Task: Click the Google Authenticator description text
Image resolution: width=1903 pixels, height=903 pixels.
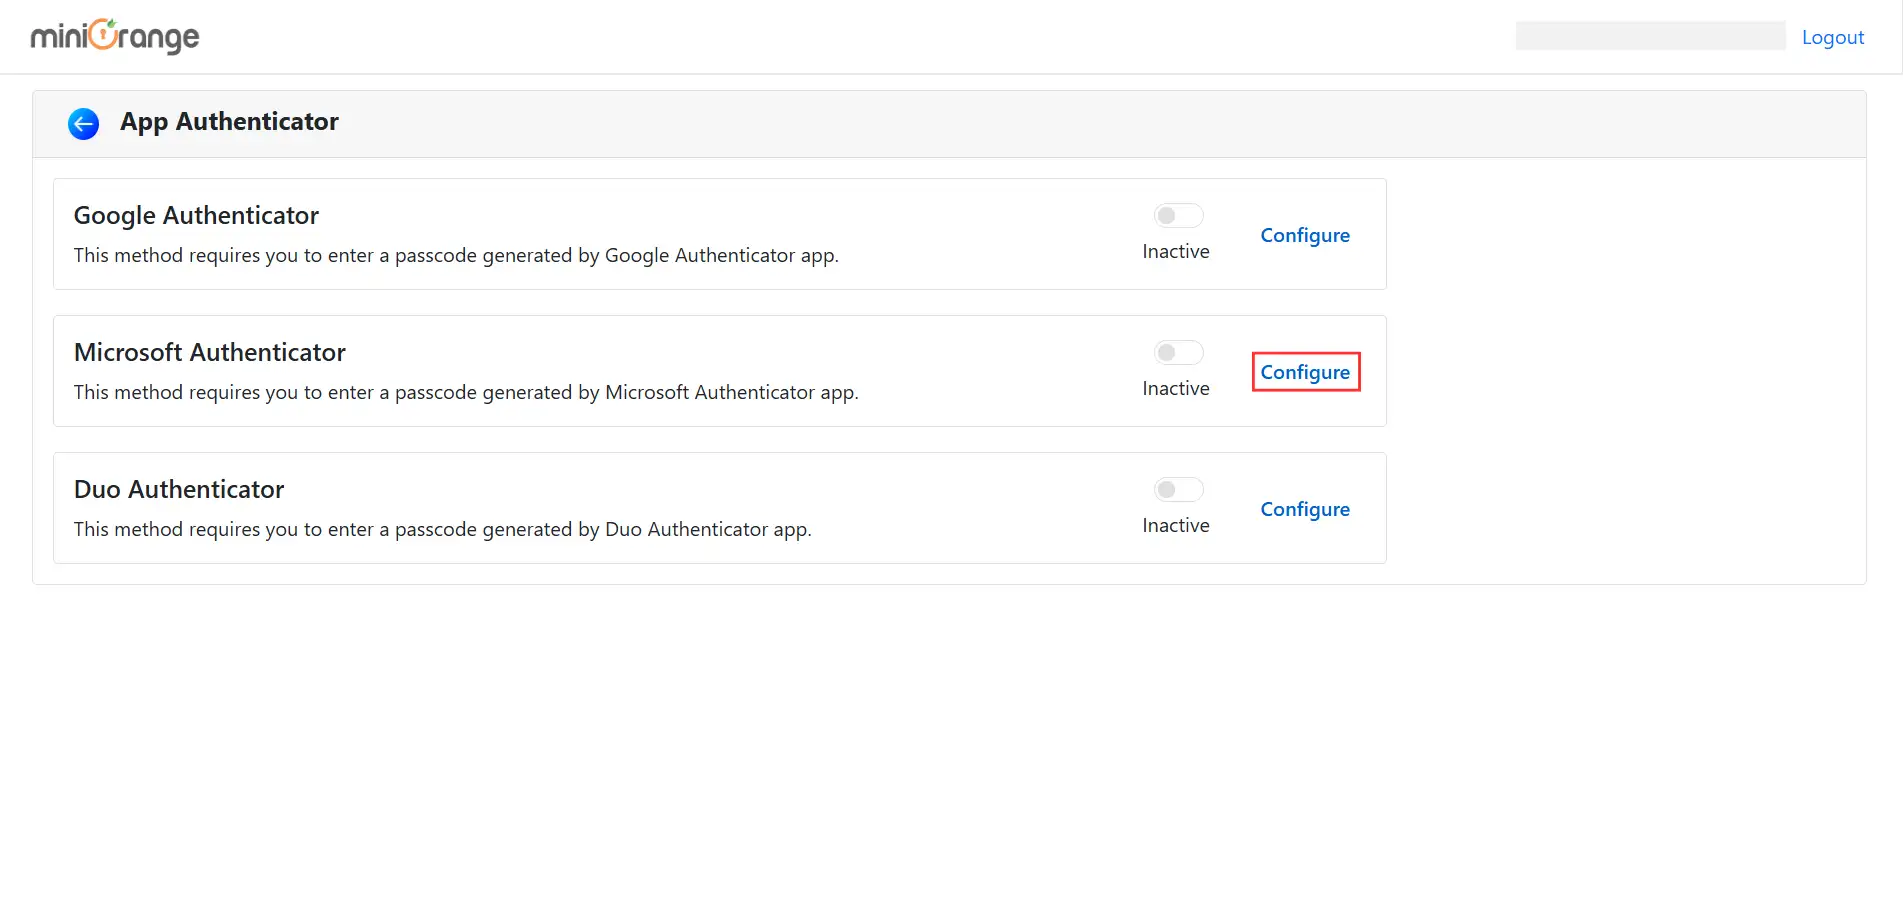Action: point(456,255)
